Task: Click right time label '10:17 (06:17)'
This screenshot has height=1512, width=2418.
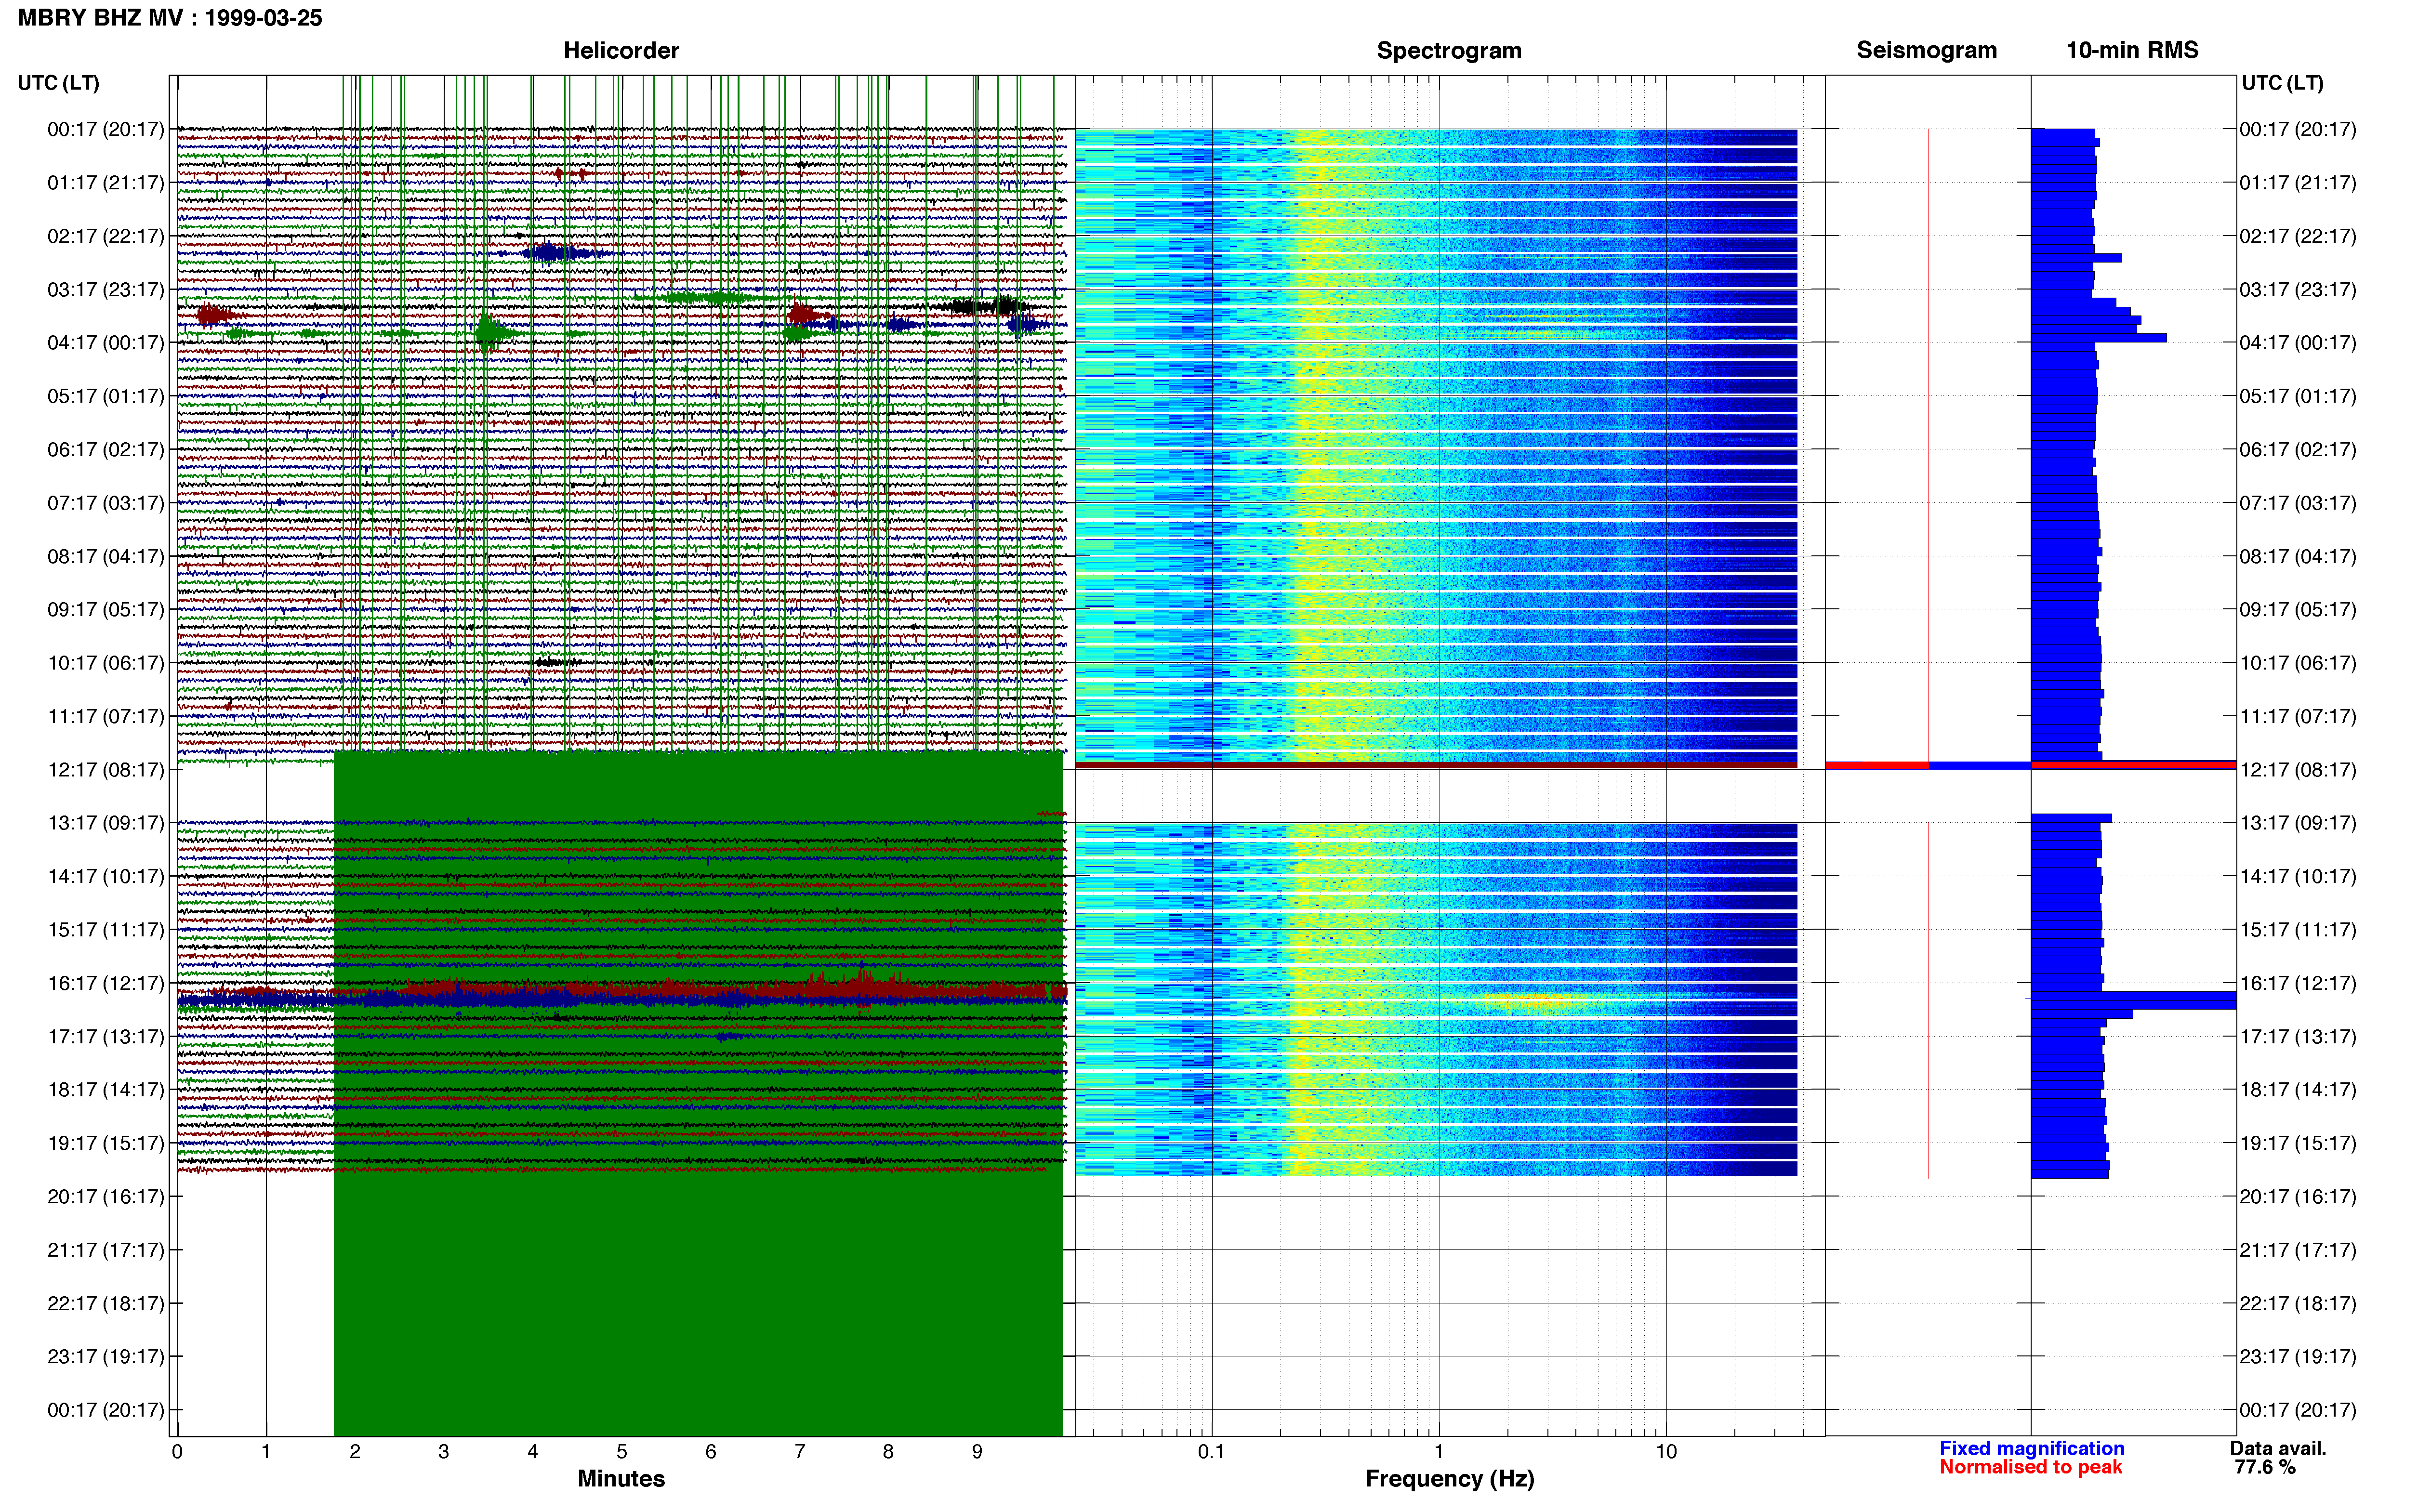Action: point(2298,663)
